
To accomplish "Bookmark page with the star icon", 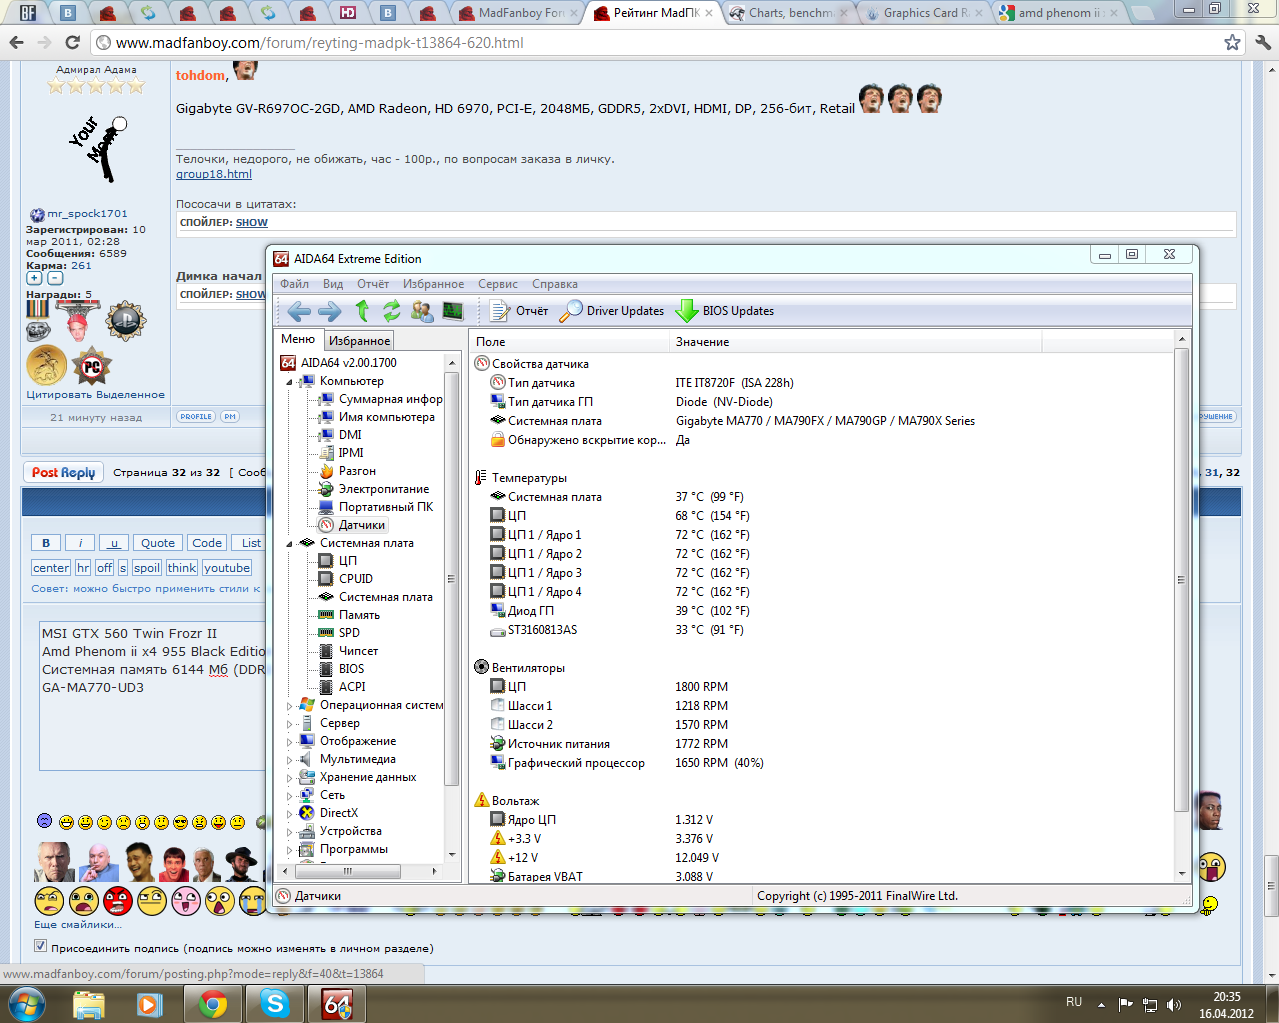I will click(x=1232, y=43).
